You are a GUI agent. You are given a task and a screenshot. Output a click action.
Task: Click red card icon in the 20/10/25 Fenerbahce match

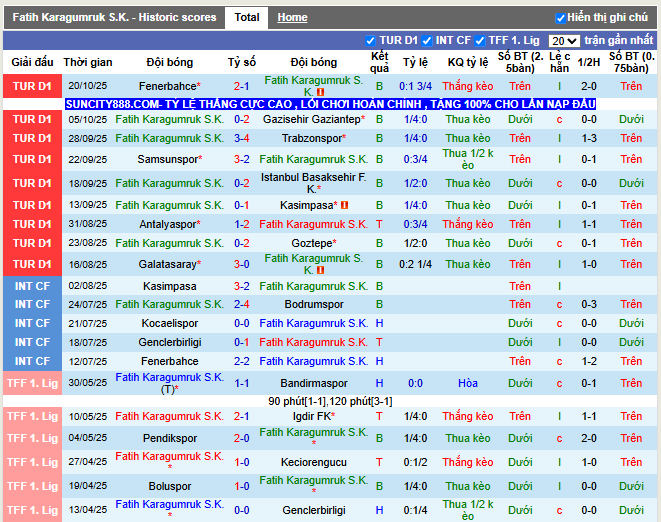320,93
